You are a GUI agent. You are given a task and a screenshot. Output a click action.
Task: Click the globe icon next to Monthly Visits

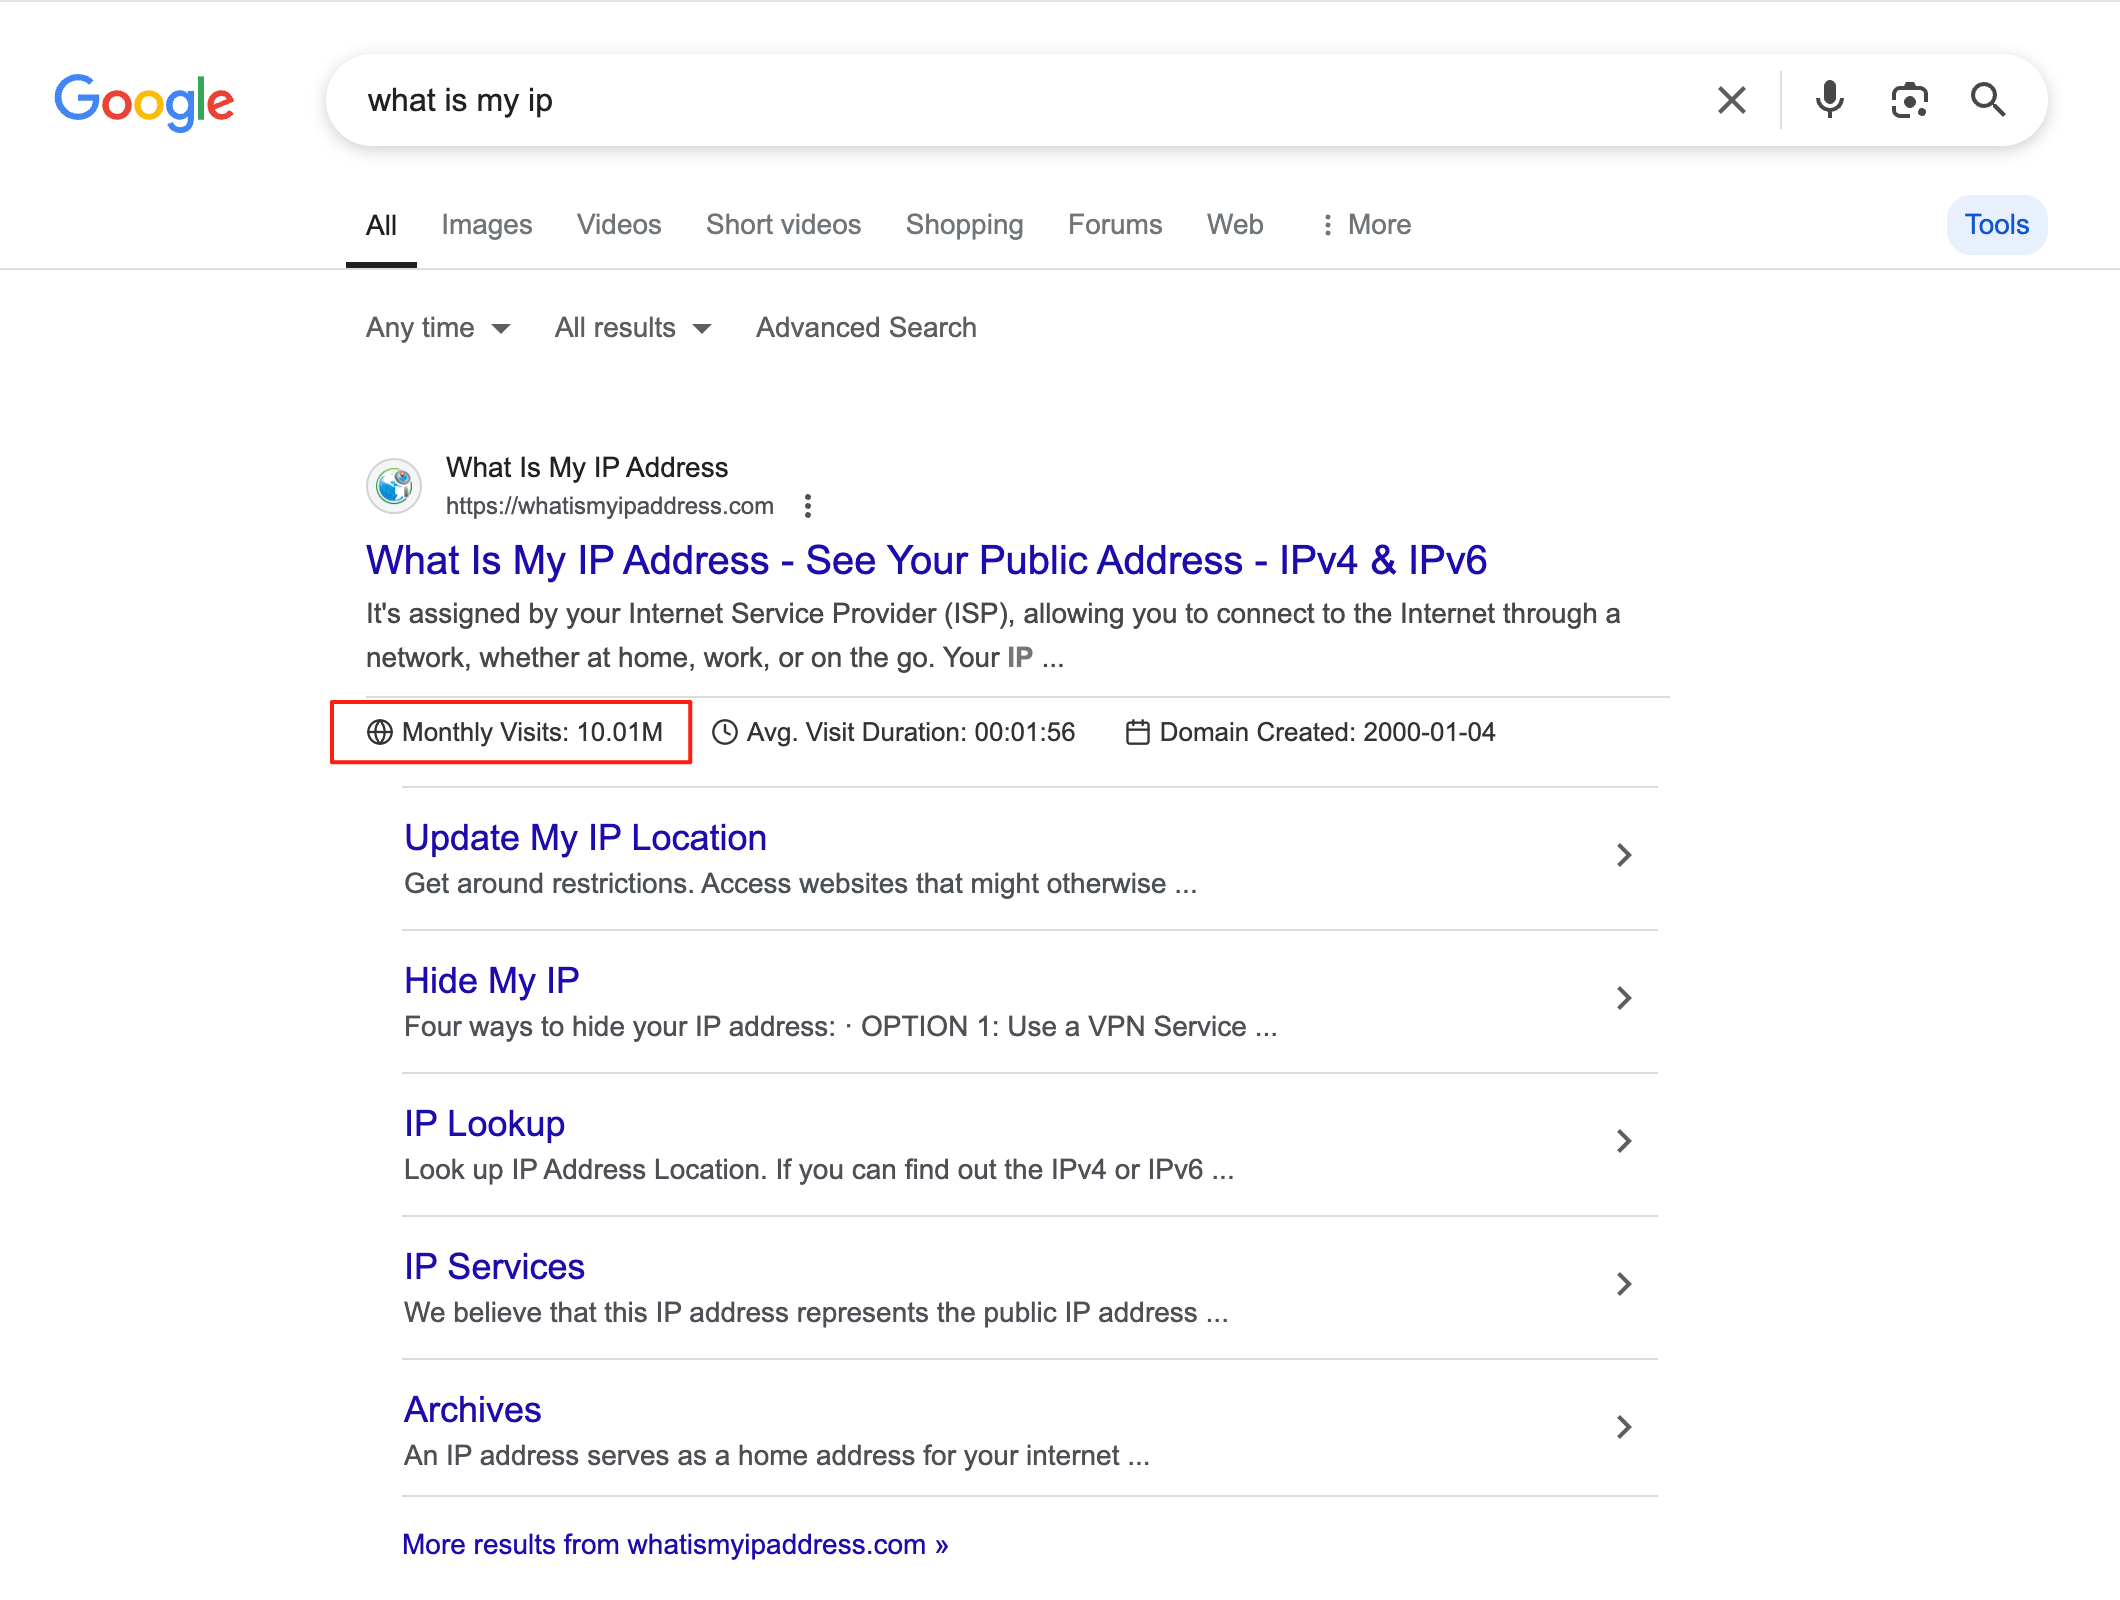(379, 732)
